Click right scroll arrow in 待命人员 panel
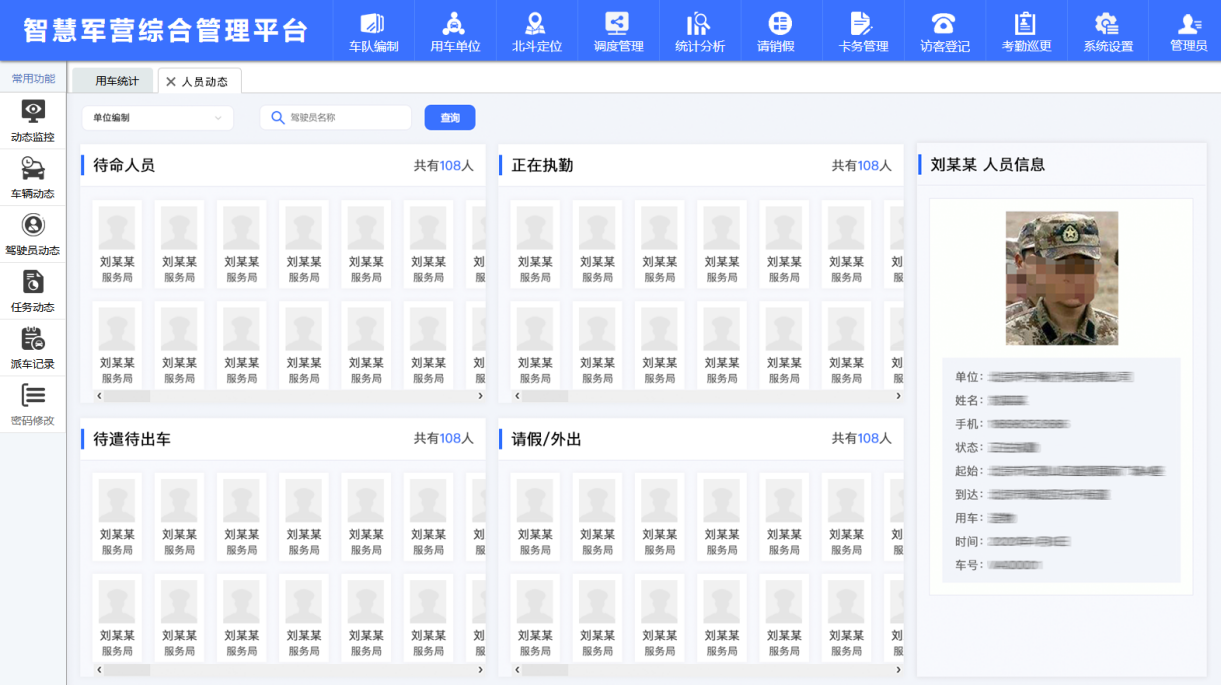The width and height of the screenshot is (1221, 685). coord(480,396)
